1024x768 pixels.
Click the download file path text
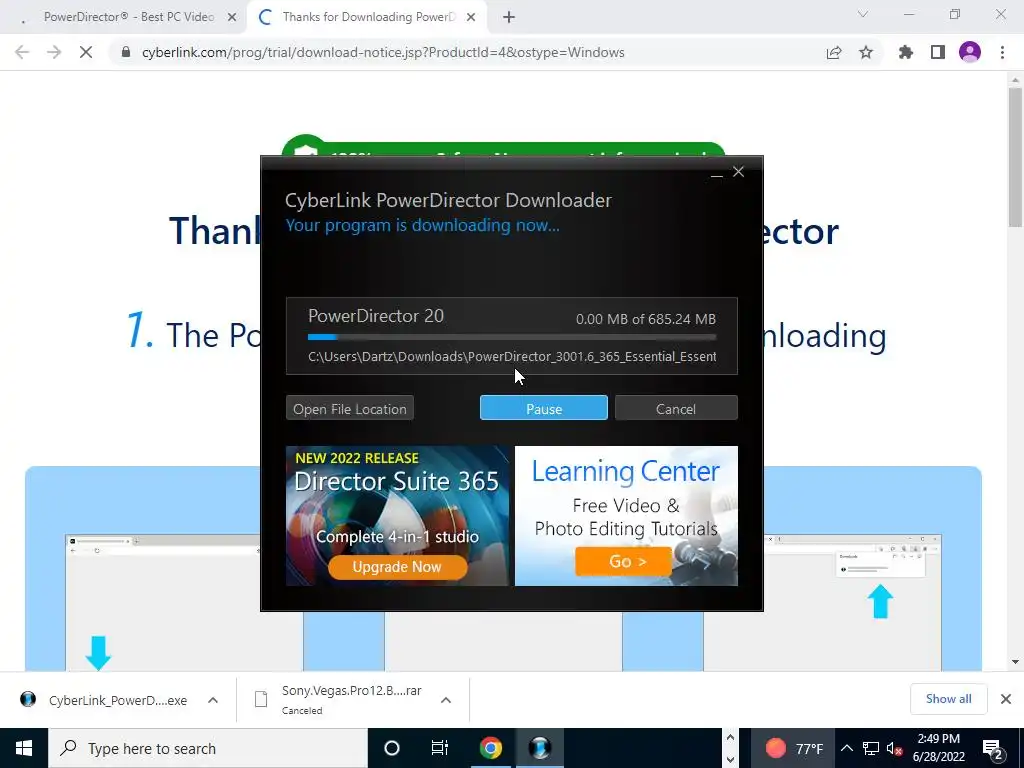pos(512,357)
